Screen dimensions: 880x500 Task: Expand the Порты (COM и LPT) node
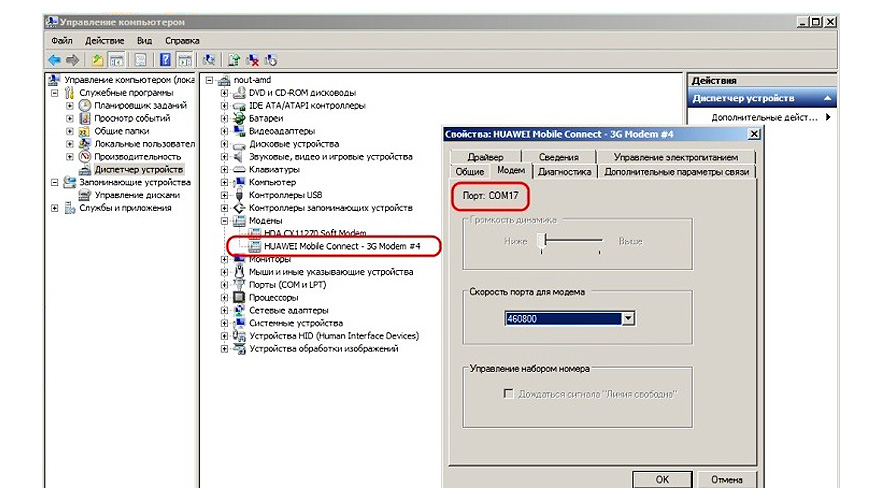(224, 285)
